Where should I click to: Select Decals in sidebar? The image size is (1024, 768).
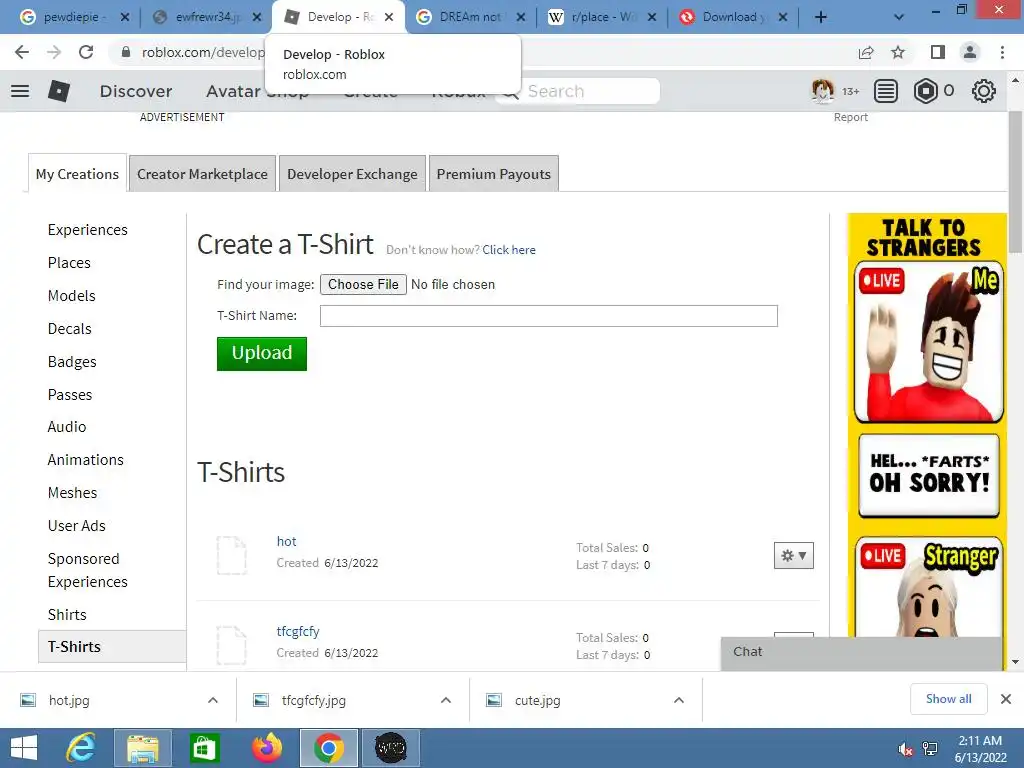click(70, 328)
